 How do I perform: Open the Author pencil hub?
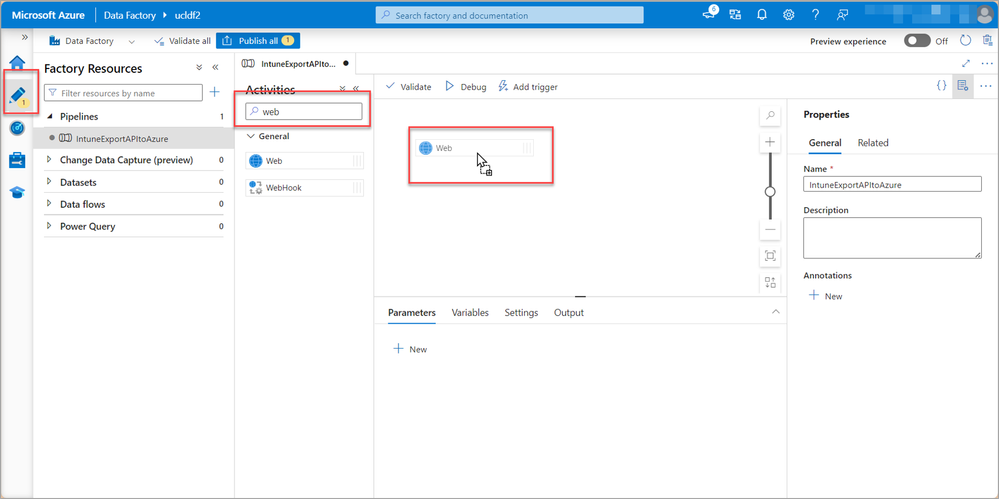pyautogui.click(x=17, y=95)
